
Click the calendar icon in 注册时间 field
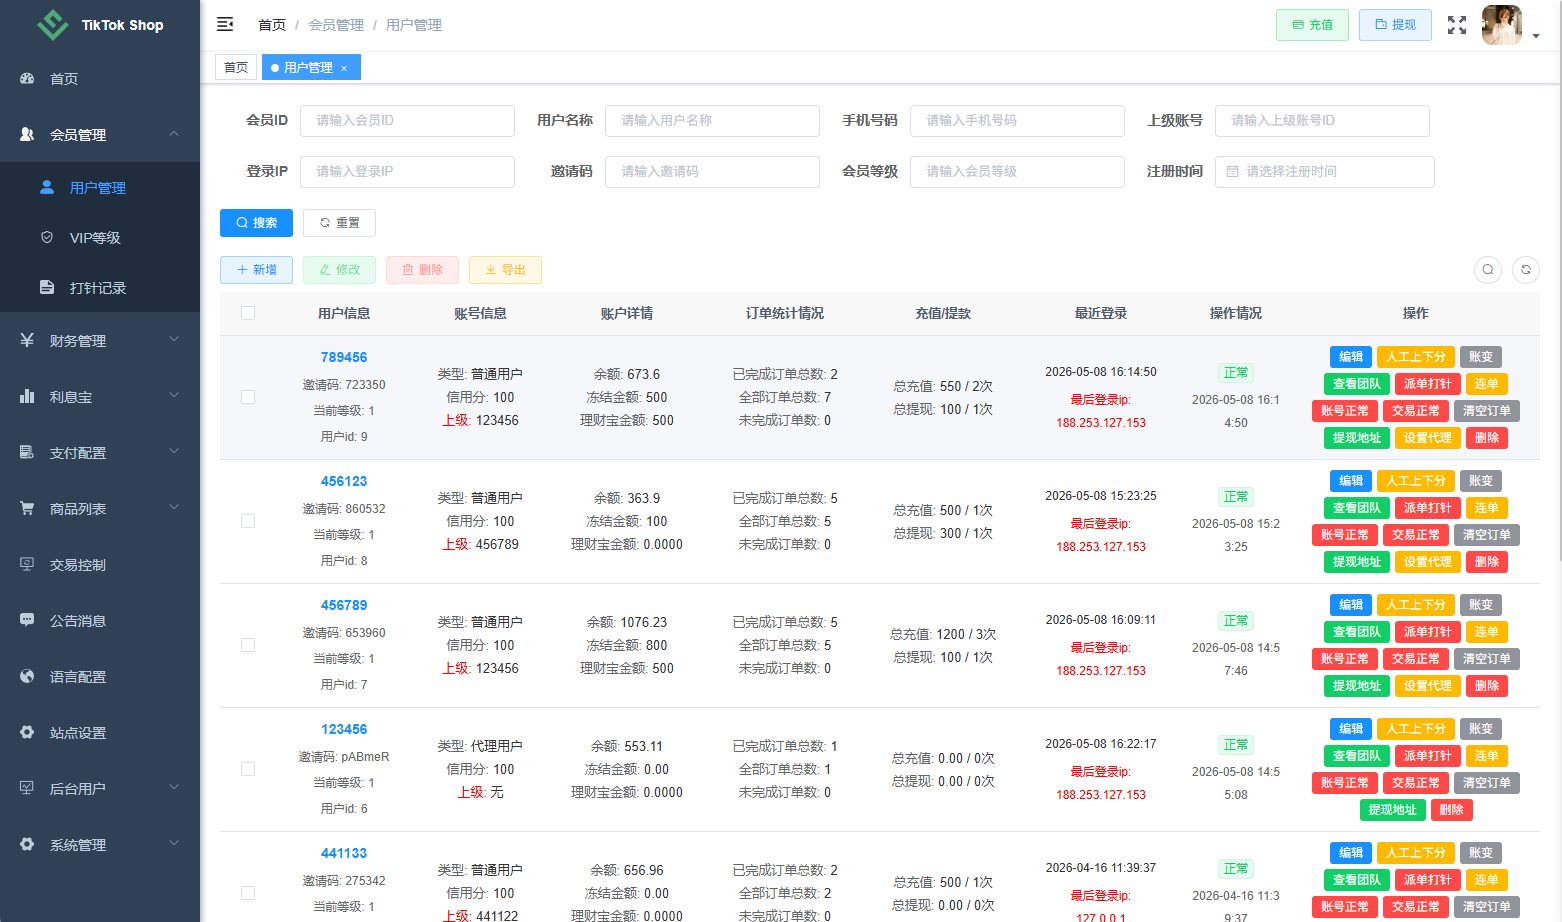(x=1232, y=171)
